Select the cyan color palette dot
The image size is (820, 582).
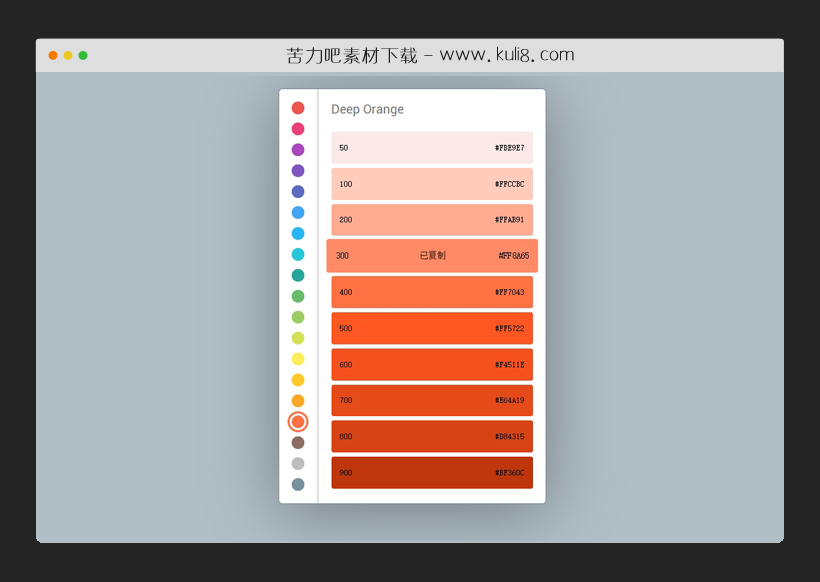tap(298, 254)
